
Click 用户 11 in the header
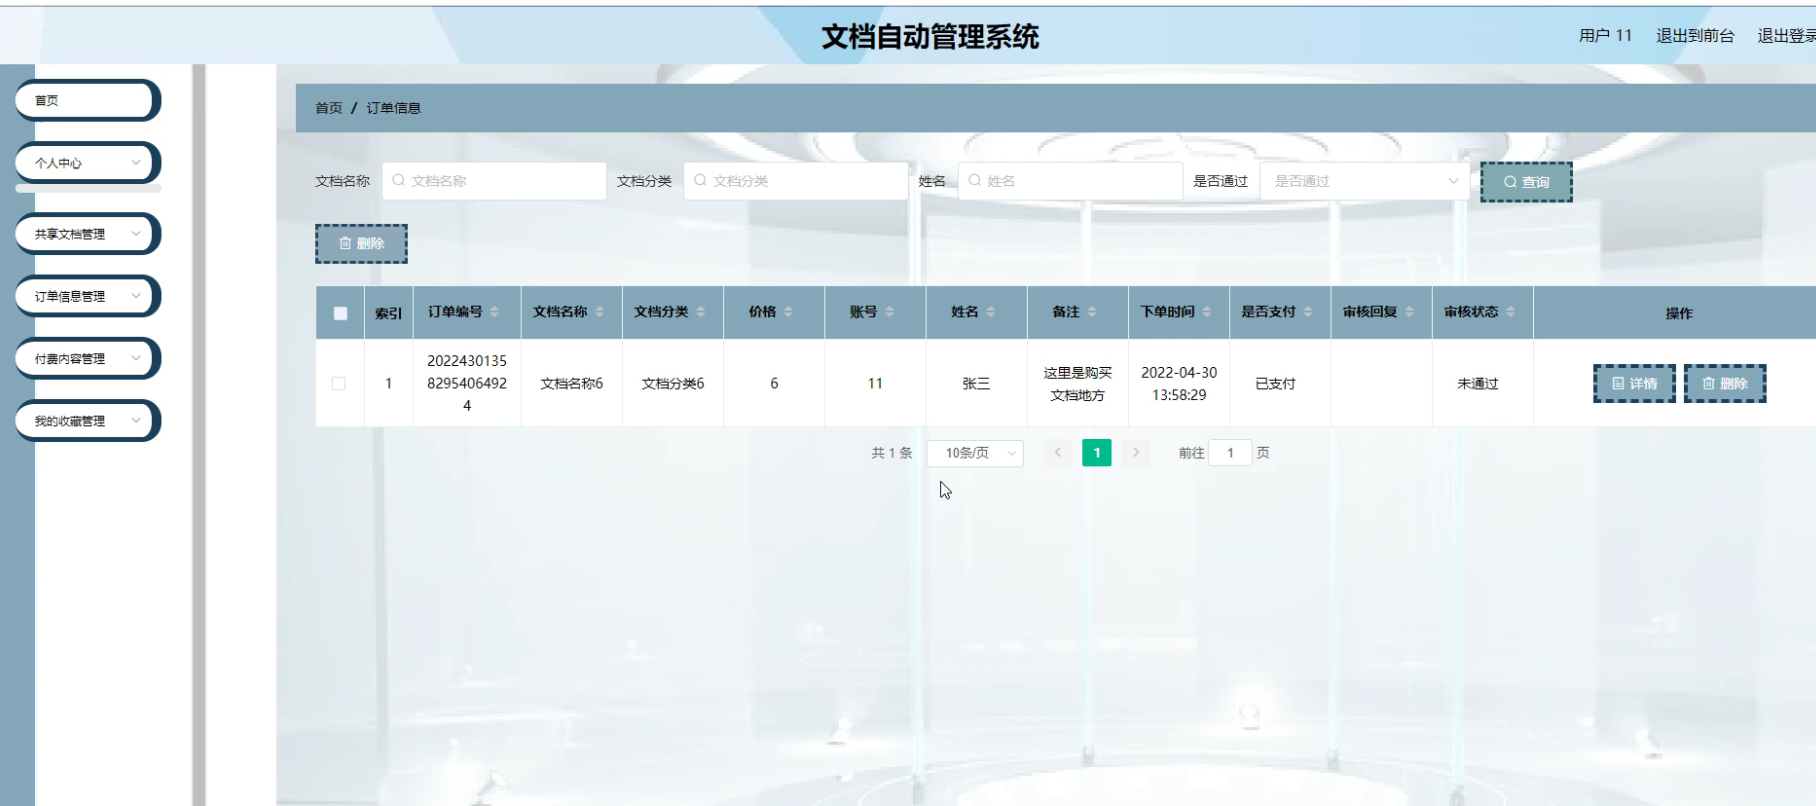tap(1605, 36)
